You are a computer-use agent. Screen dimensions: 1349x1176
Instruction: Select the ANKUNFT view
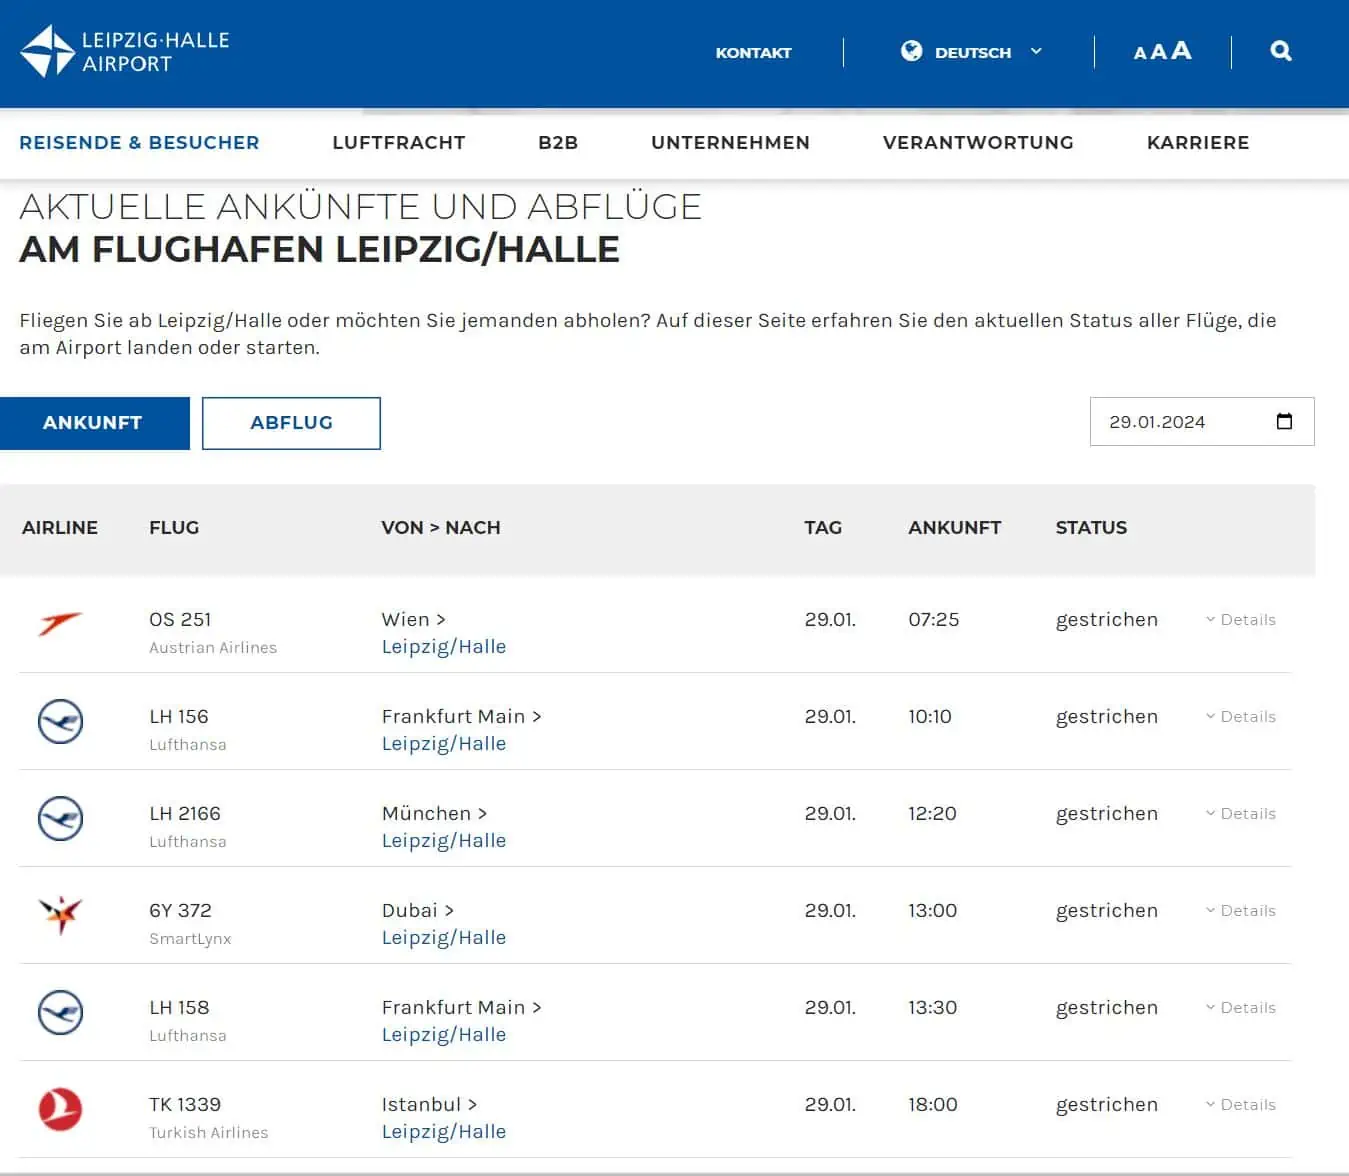(x=94, y=422)
